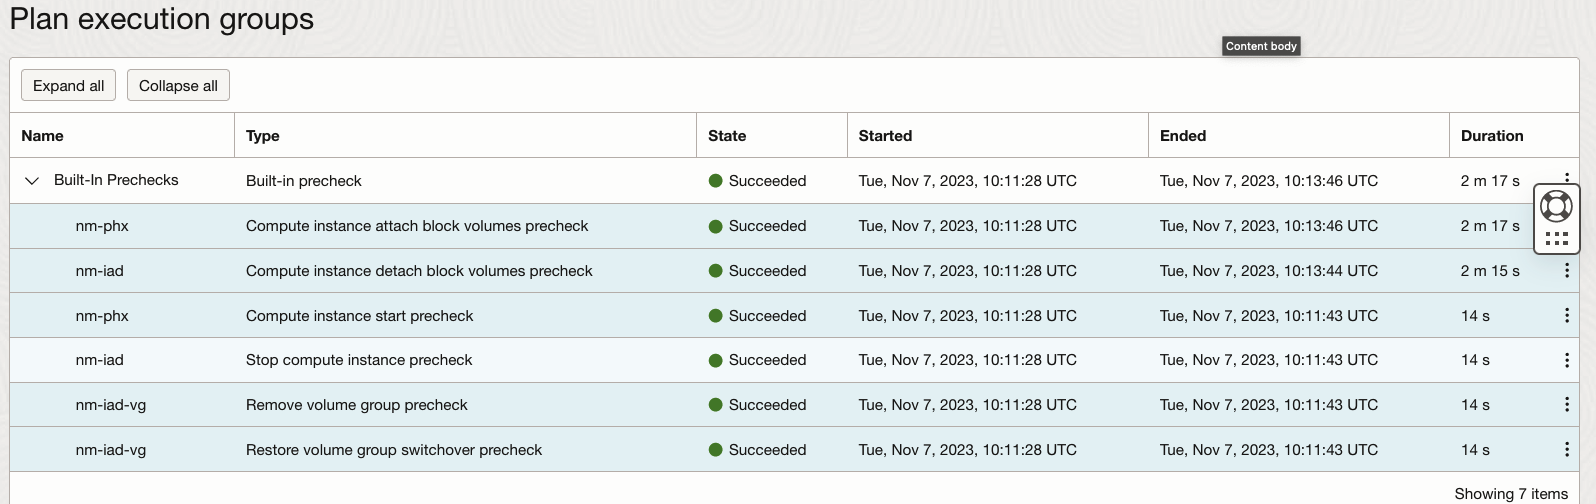Collapse the Built-In Prechecks group chevron
The width and height of the screenshot is (1596, 504).
click(x=32, y=181)
